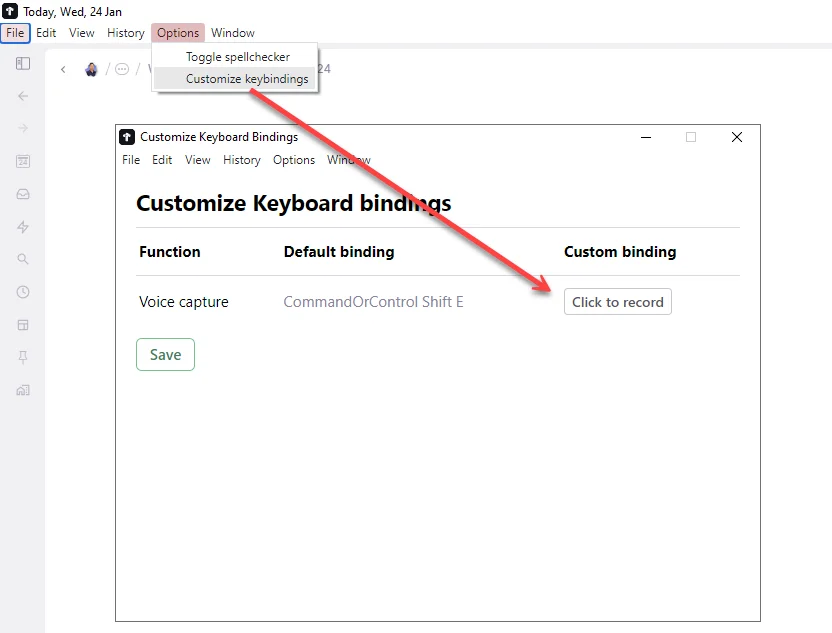Open search via magnifier icon
Image resolution: width=832 pixels, height=633 pixels.
(x=23, y=259)
